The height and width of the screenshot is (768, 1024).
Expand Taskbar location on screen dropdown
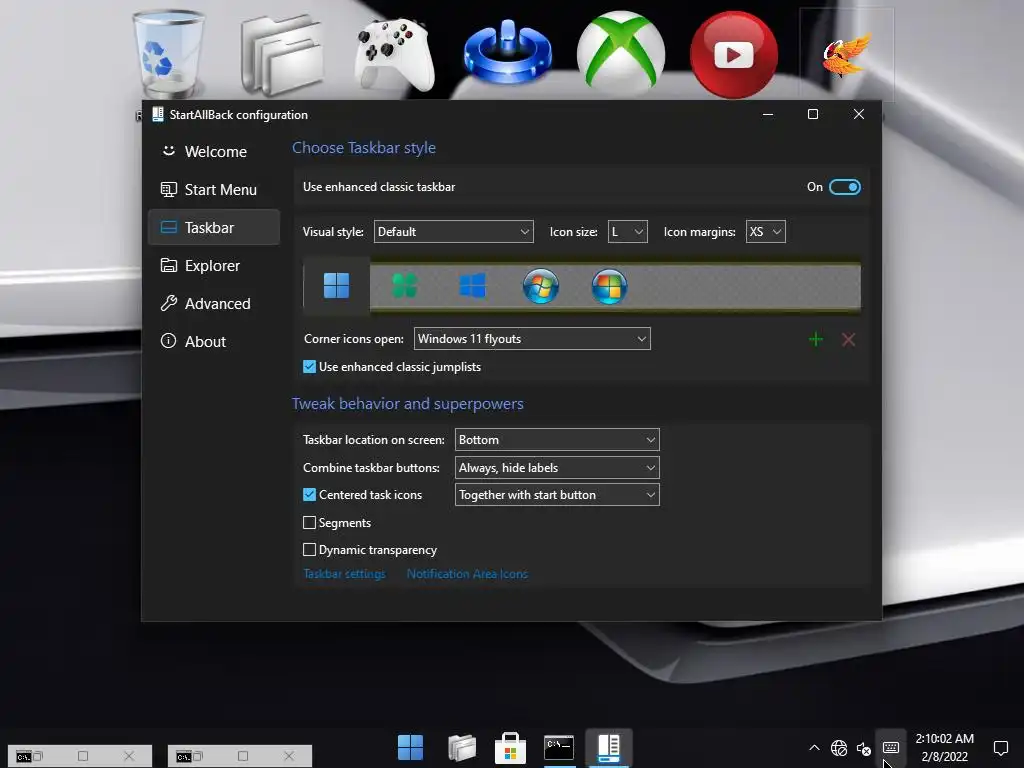coord(557,440)
